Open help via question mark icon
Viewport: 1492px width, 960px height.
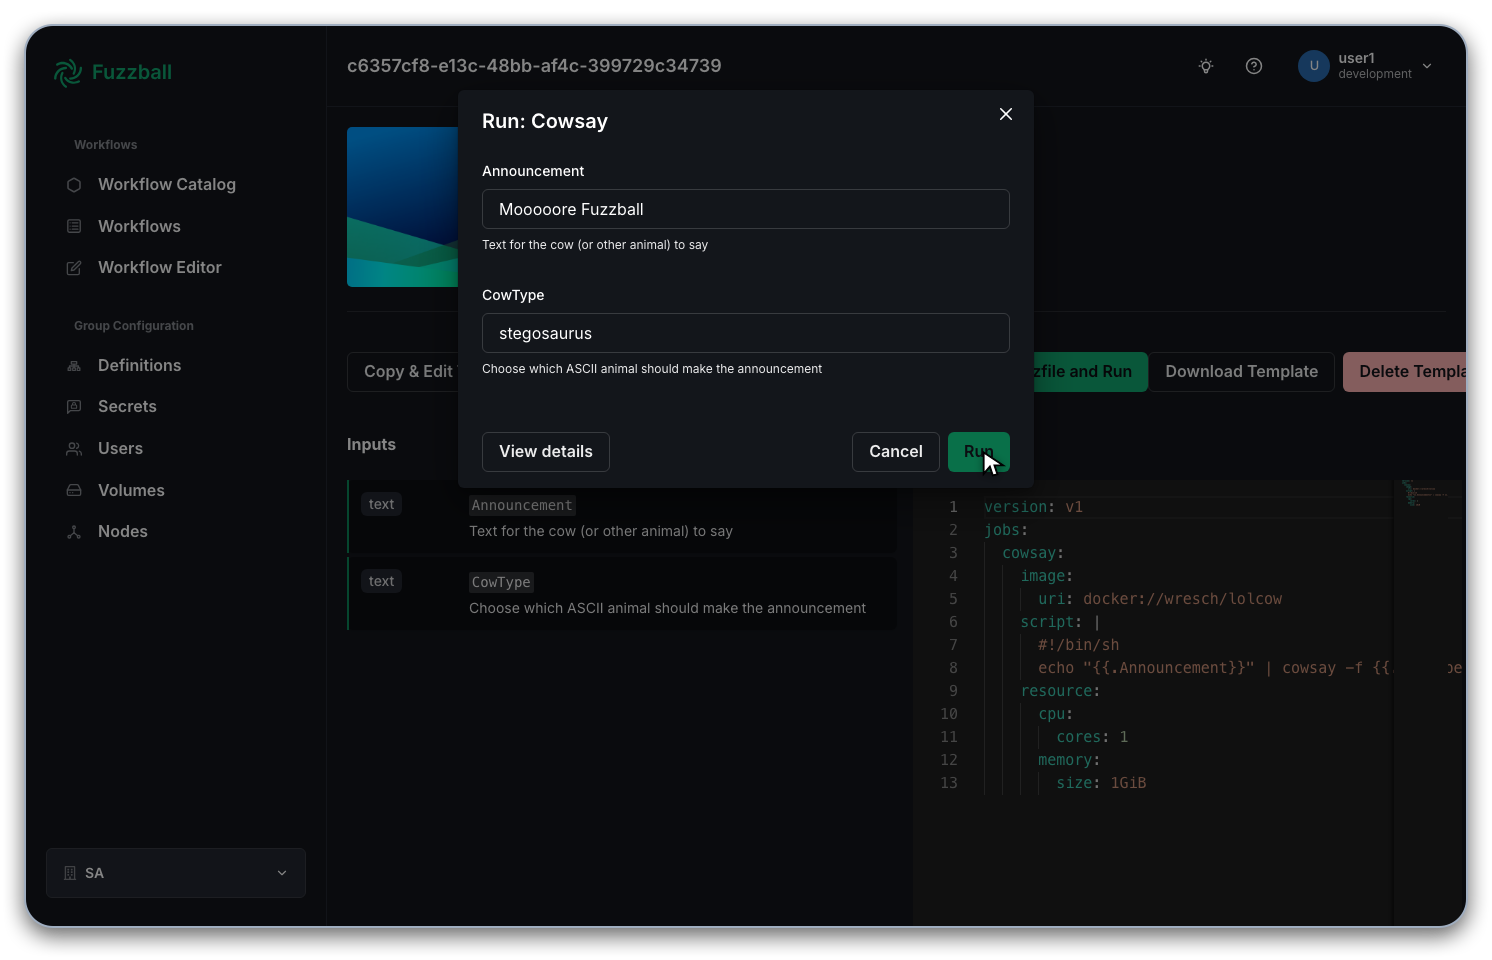tap(1254, 66)
